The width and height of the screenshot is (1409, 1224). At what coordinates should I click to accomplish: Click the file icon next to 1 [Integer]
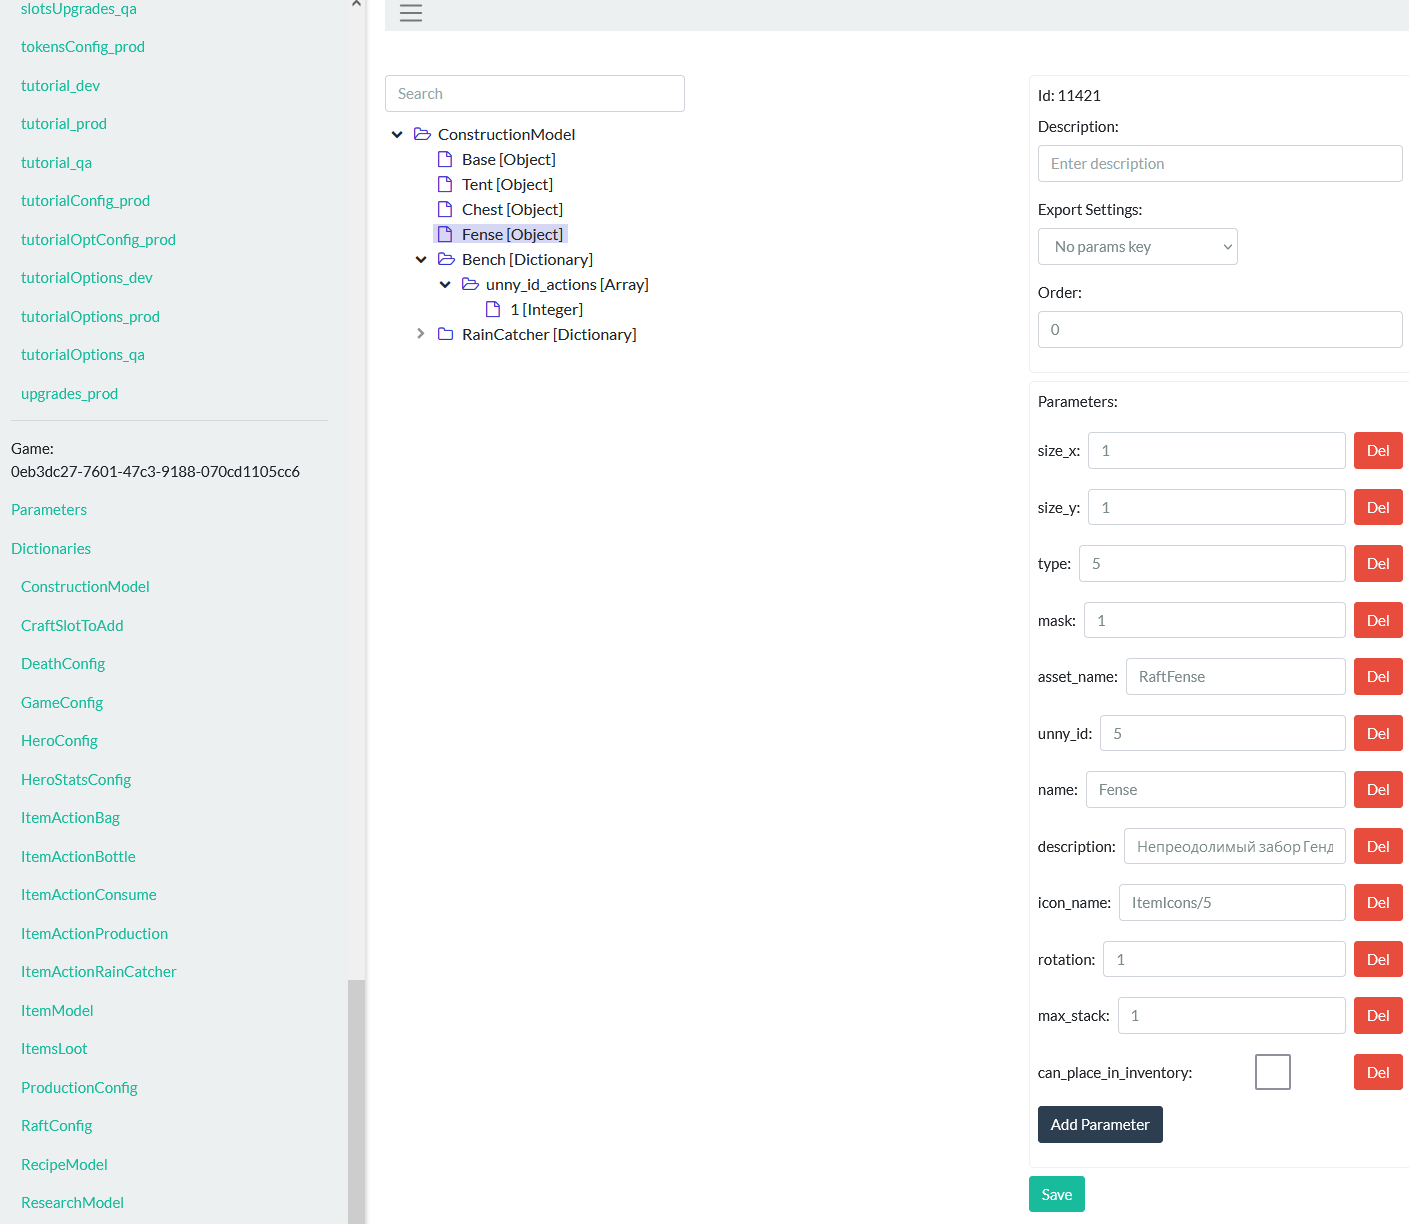pos(493,309)
